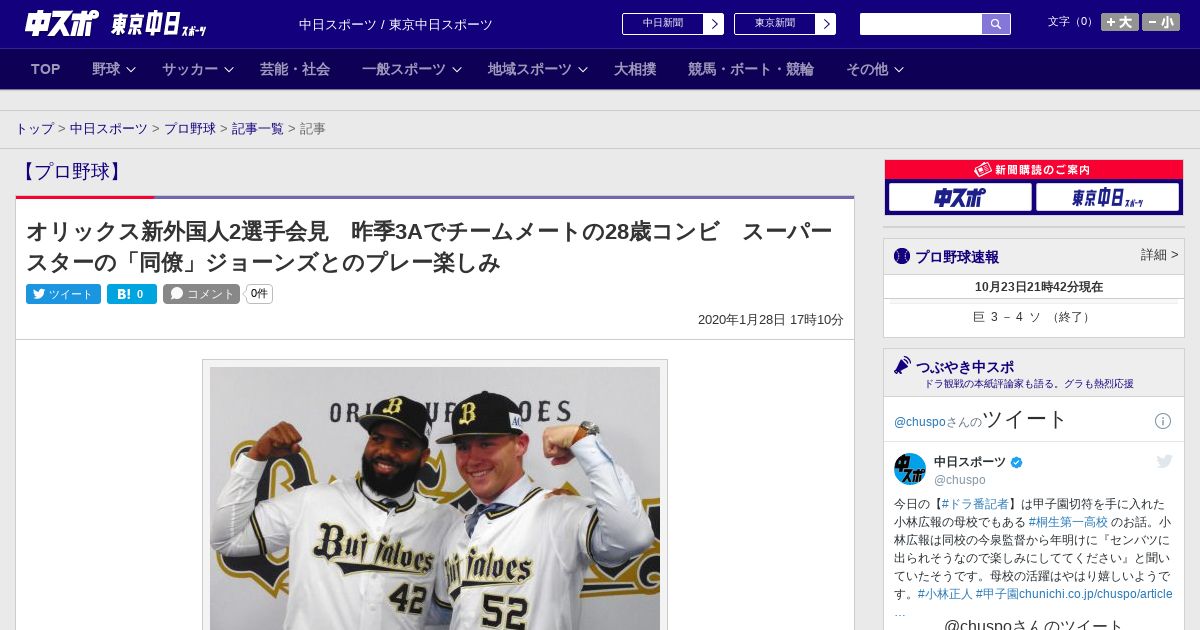The height and width of the screenshot is (630, 1200).
Task: Open 詳細 > link in プロ野球速報
Action: 1159,255
